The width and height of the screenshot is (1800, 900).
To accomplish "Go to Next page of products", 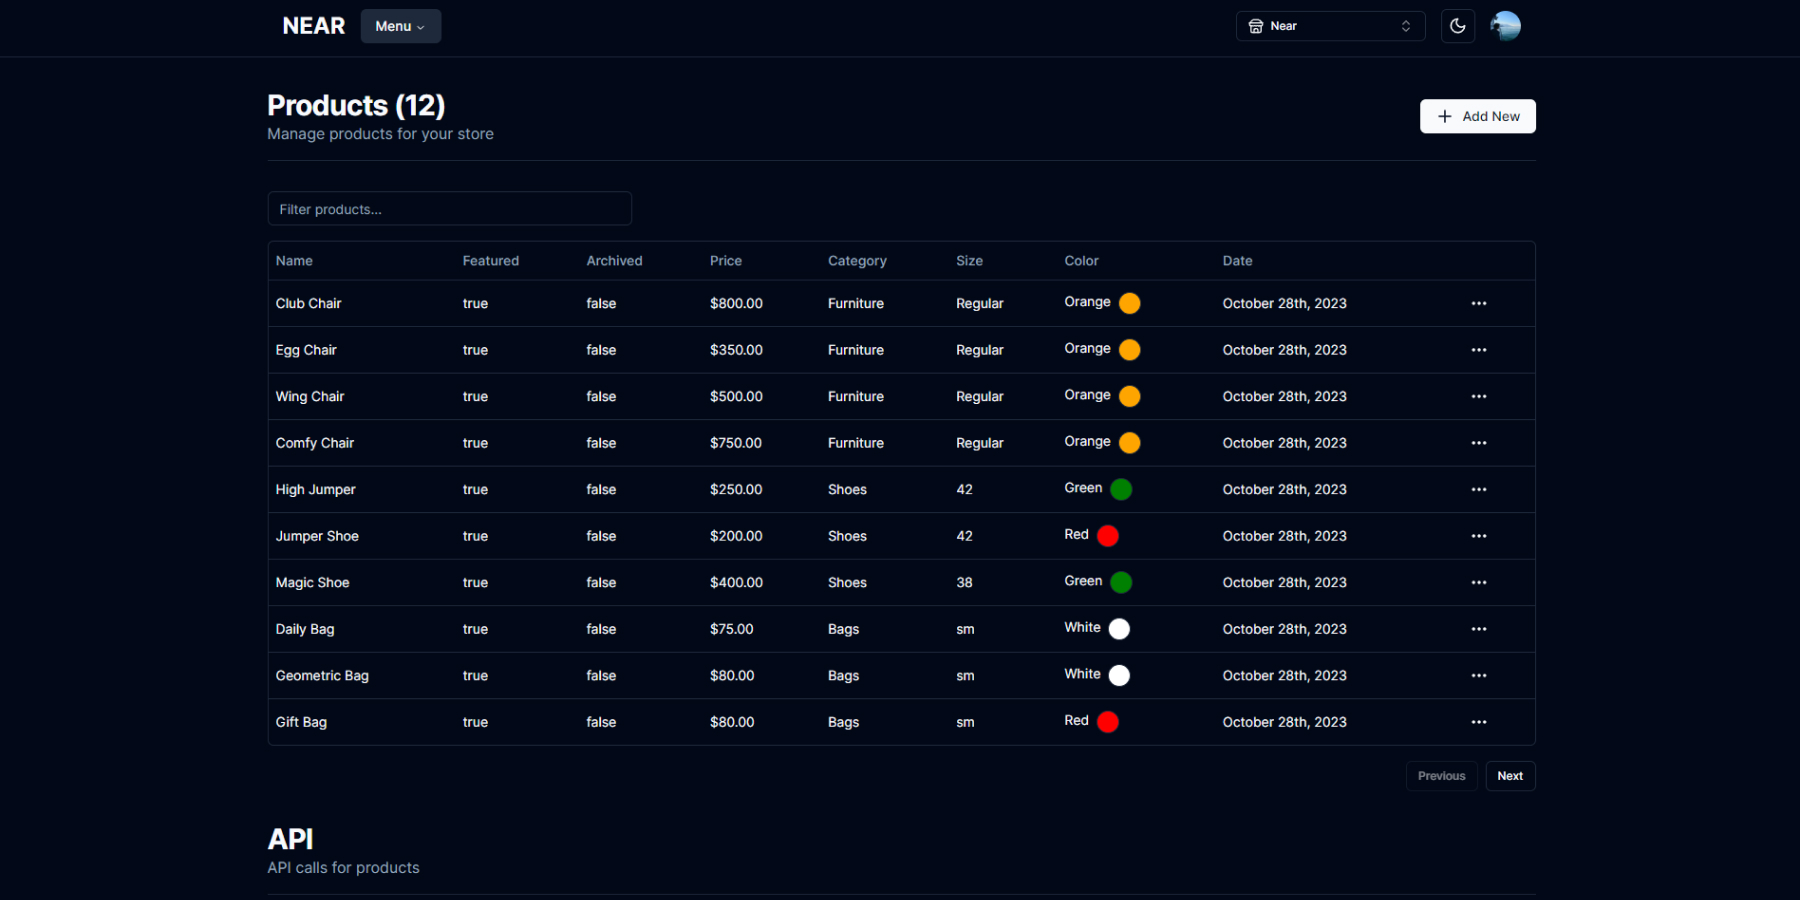I will (1509, 776).
